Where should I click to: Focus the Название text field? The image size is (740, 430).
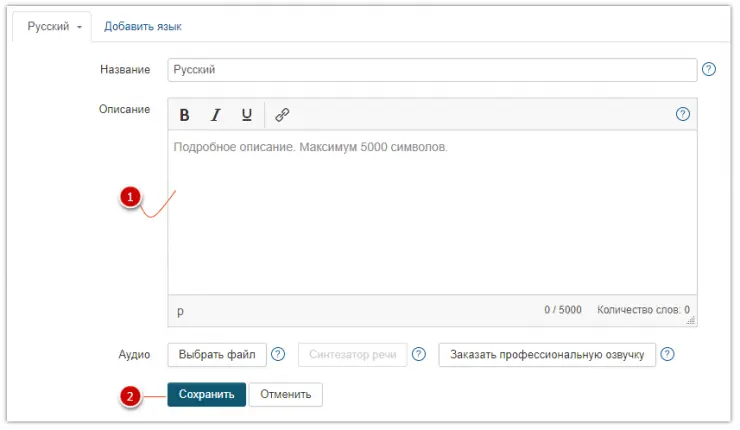[432, 70]
